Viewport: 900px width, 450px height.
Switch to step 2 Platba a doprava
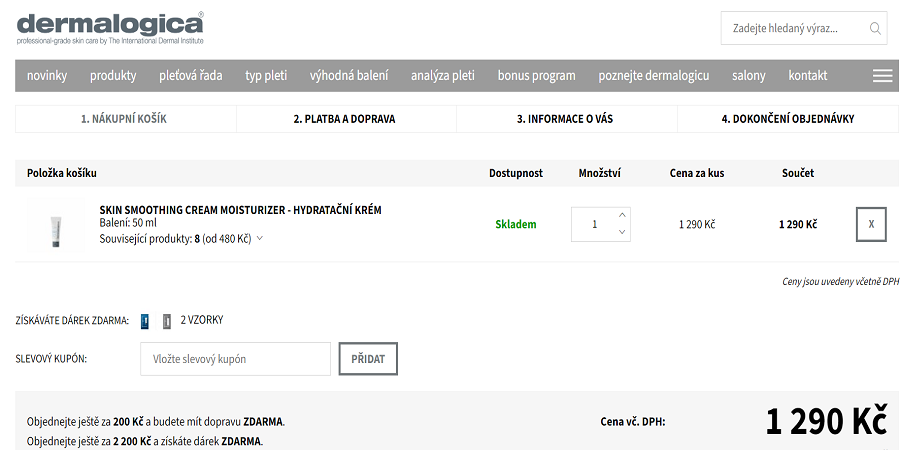(x=345, y=119)
